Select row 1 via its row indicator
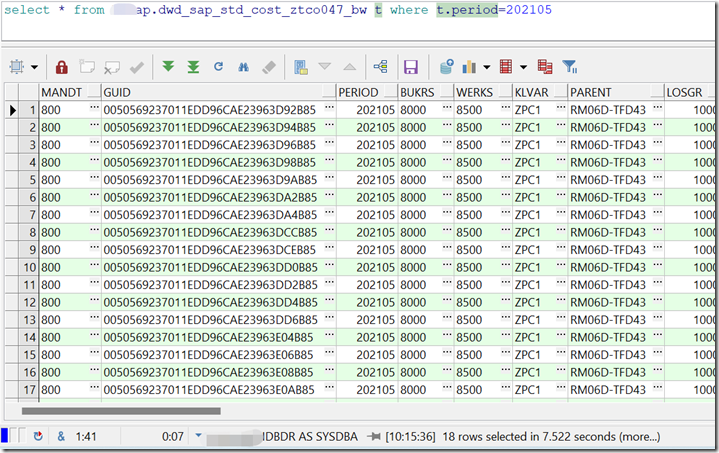This screenshot has width=719, height=453. (12, 110)
